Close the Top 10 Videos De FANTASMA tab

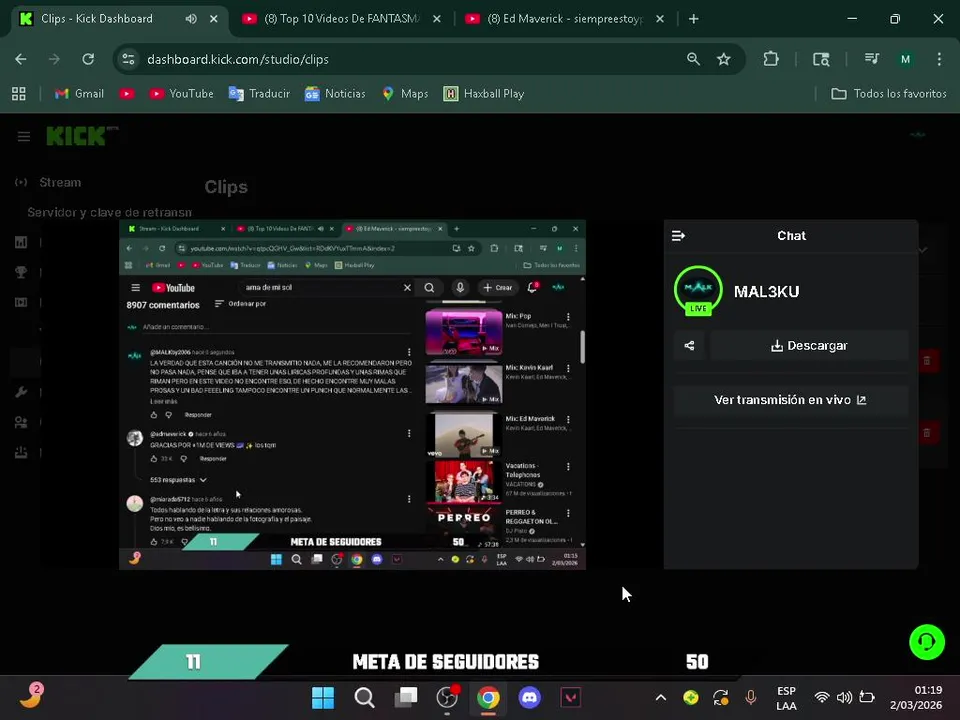(437, 19)
